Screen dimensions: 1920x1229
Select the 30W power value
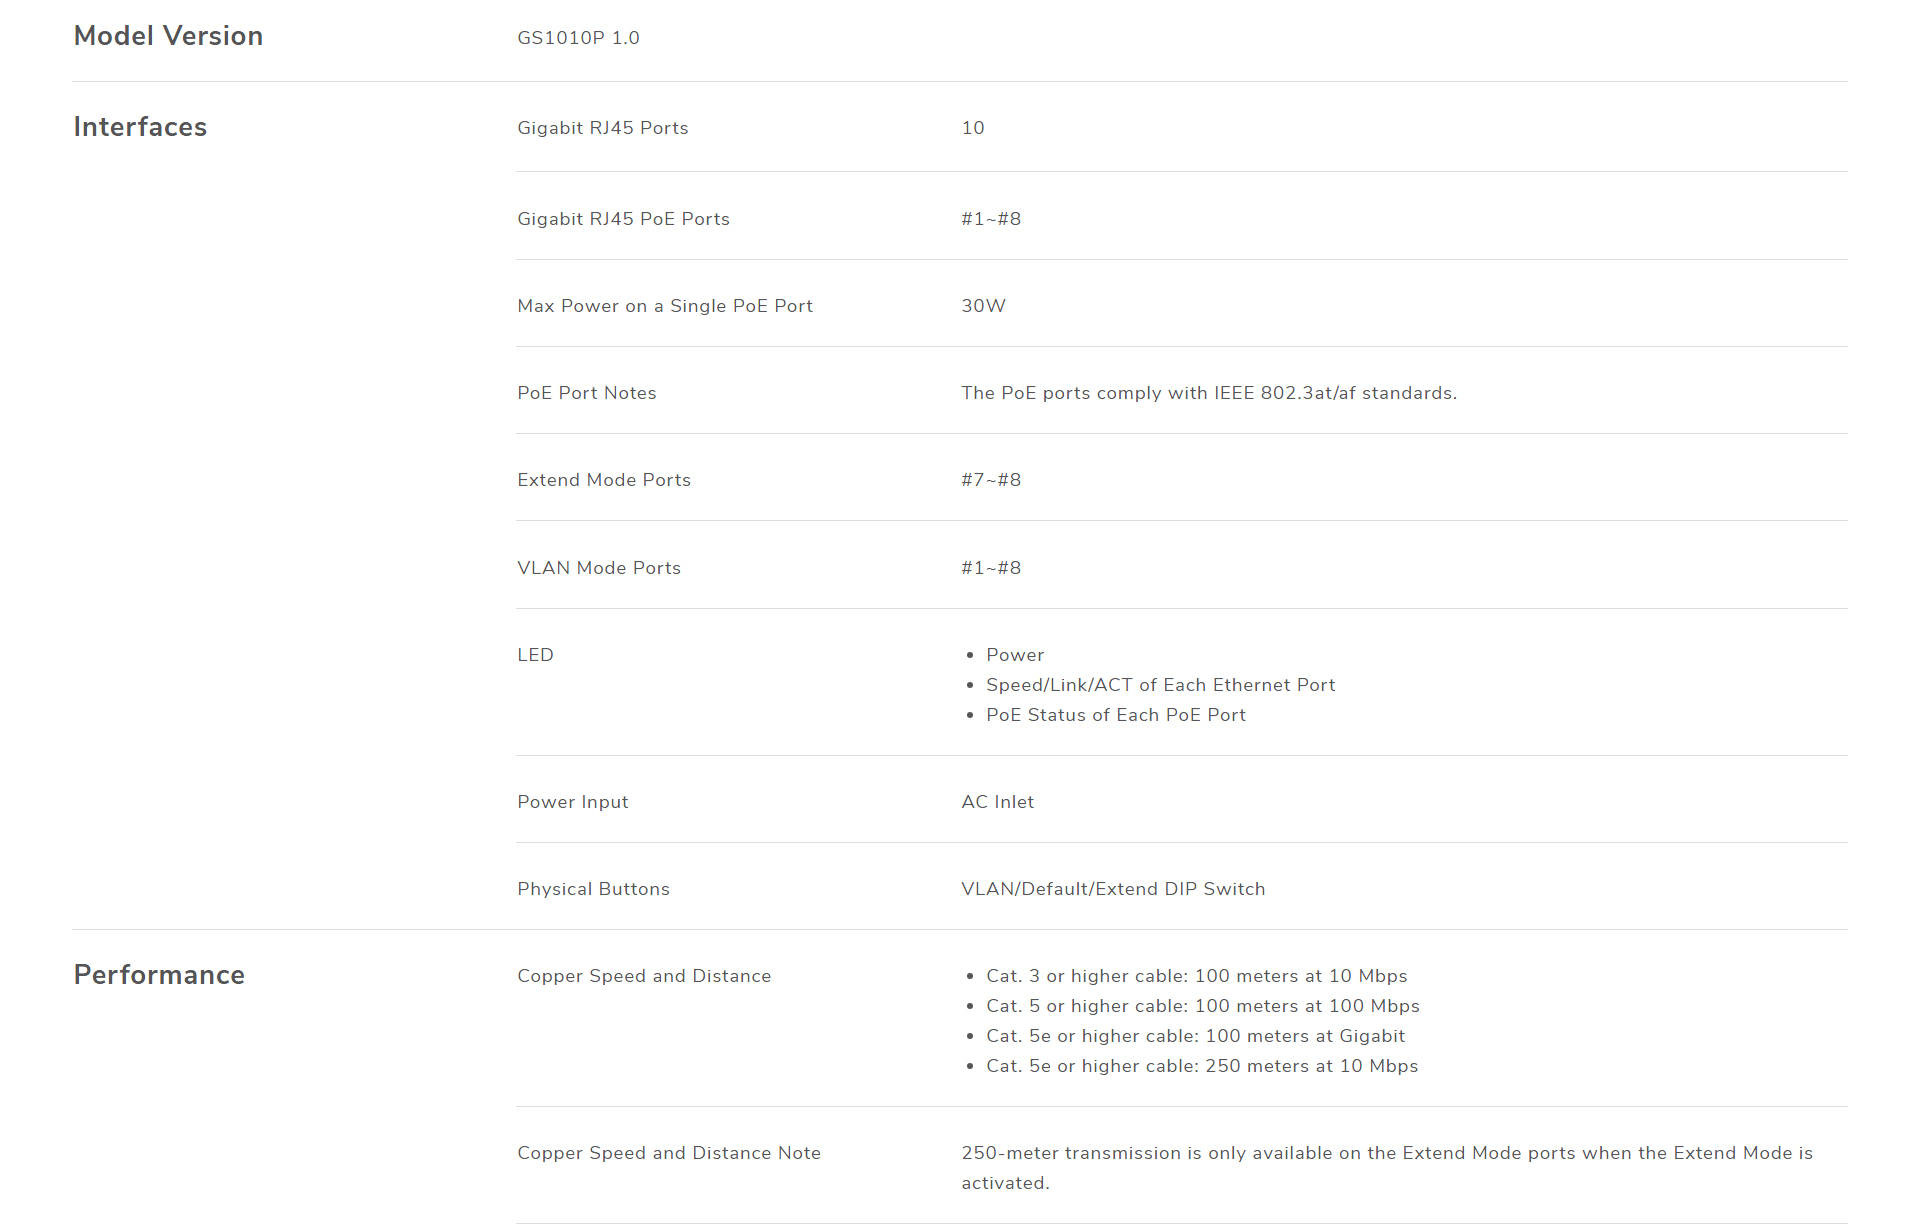click(x=984, y=306)
